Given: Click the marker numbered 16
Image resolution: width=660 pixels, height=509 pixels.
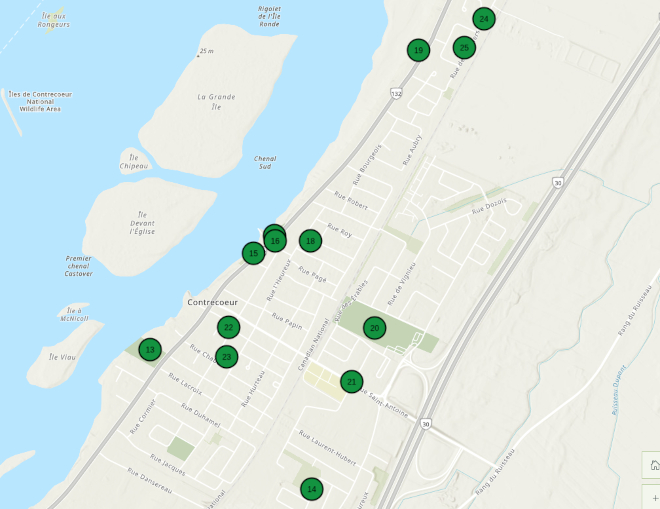Looking at the screenshot, I should 276,242.
